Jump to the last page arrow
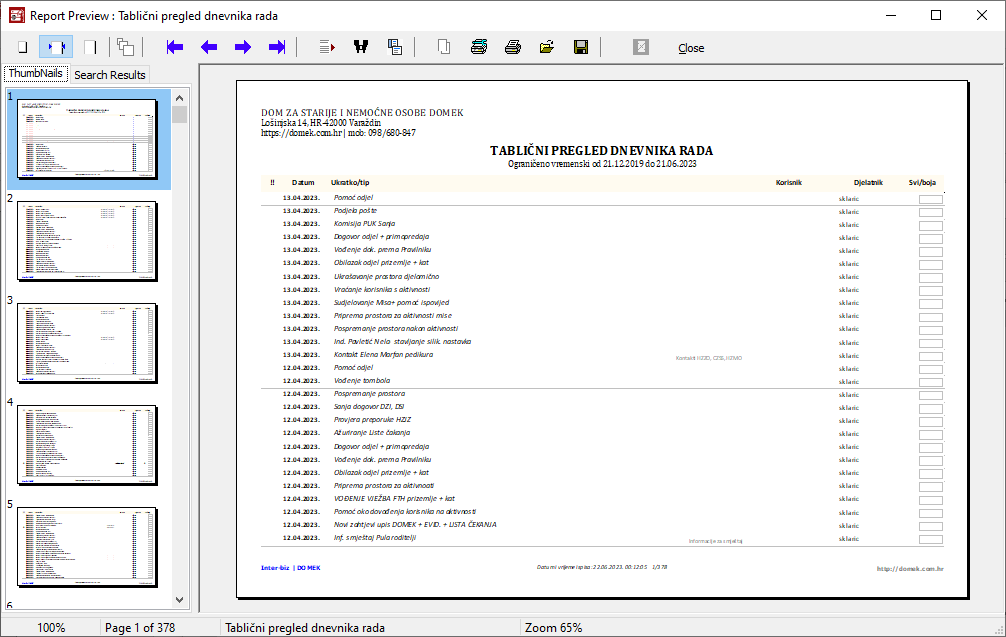 point(277,47)
